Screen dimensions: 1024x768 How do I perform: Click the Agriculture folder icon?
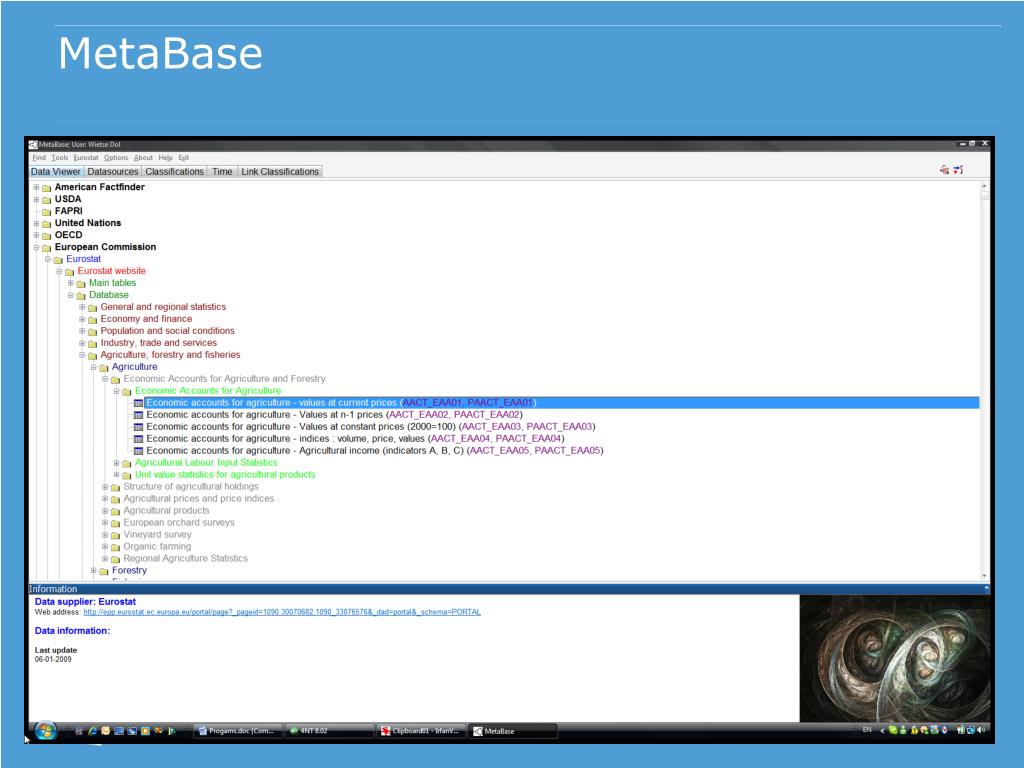pos(104,368)
